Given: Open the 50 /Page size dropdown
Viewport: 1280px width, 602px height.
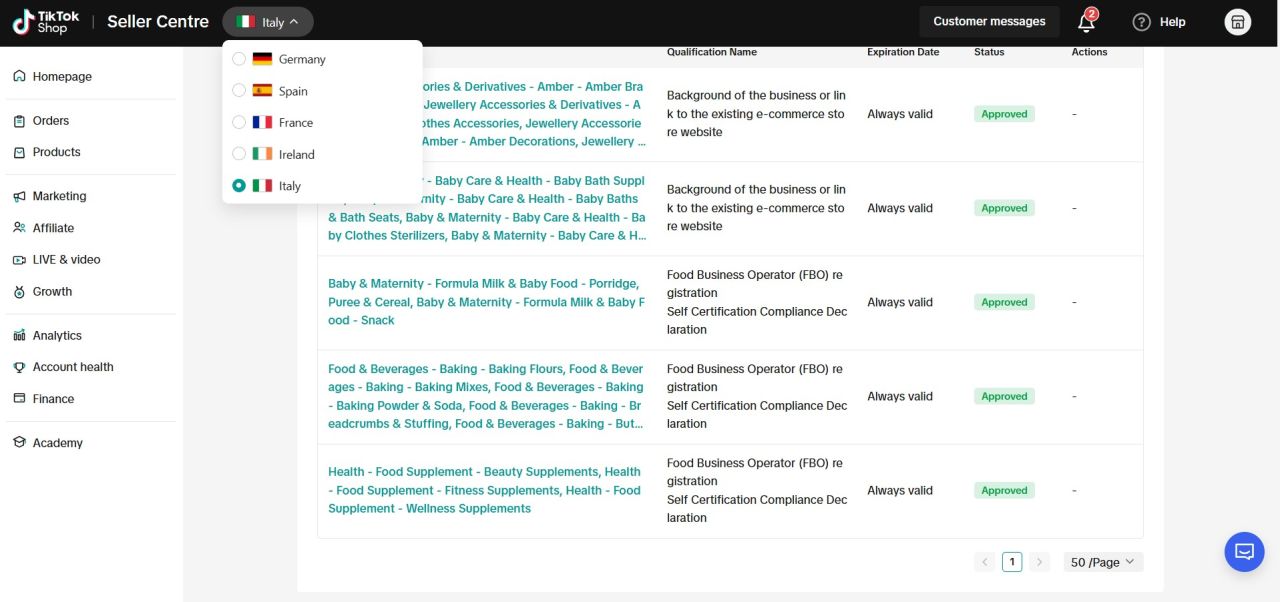Looking at the screenshot, I should (1102, 562).
